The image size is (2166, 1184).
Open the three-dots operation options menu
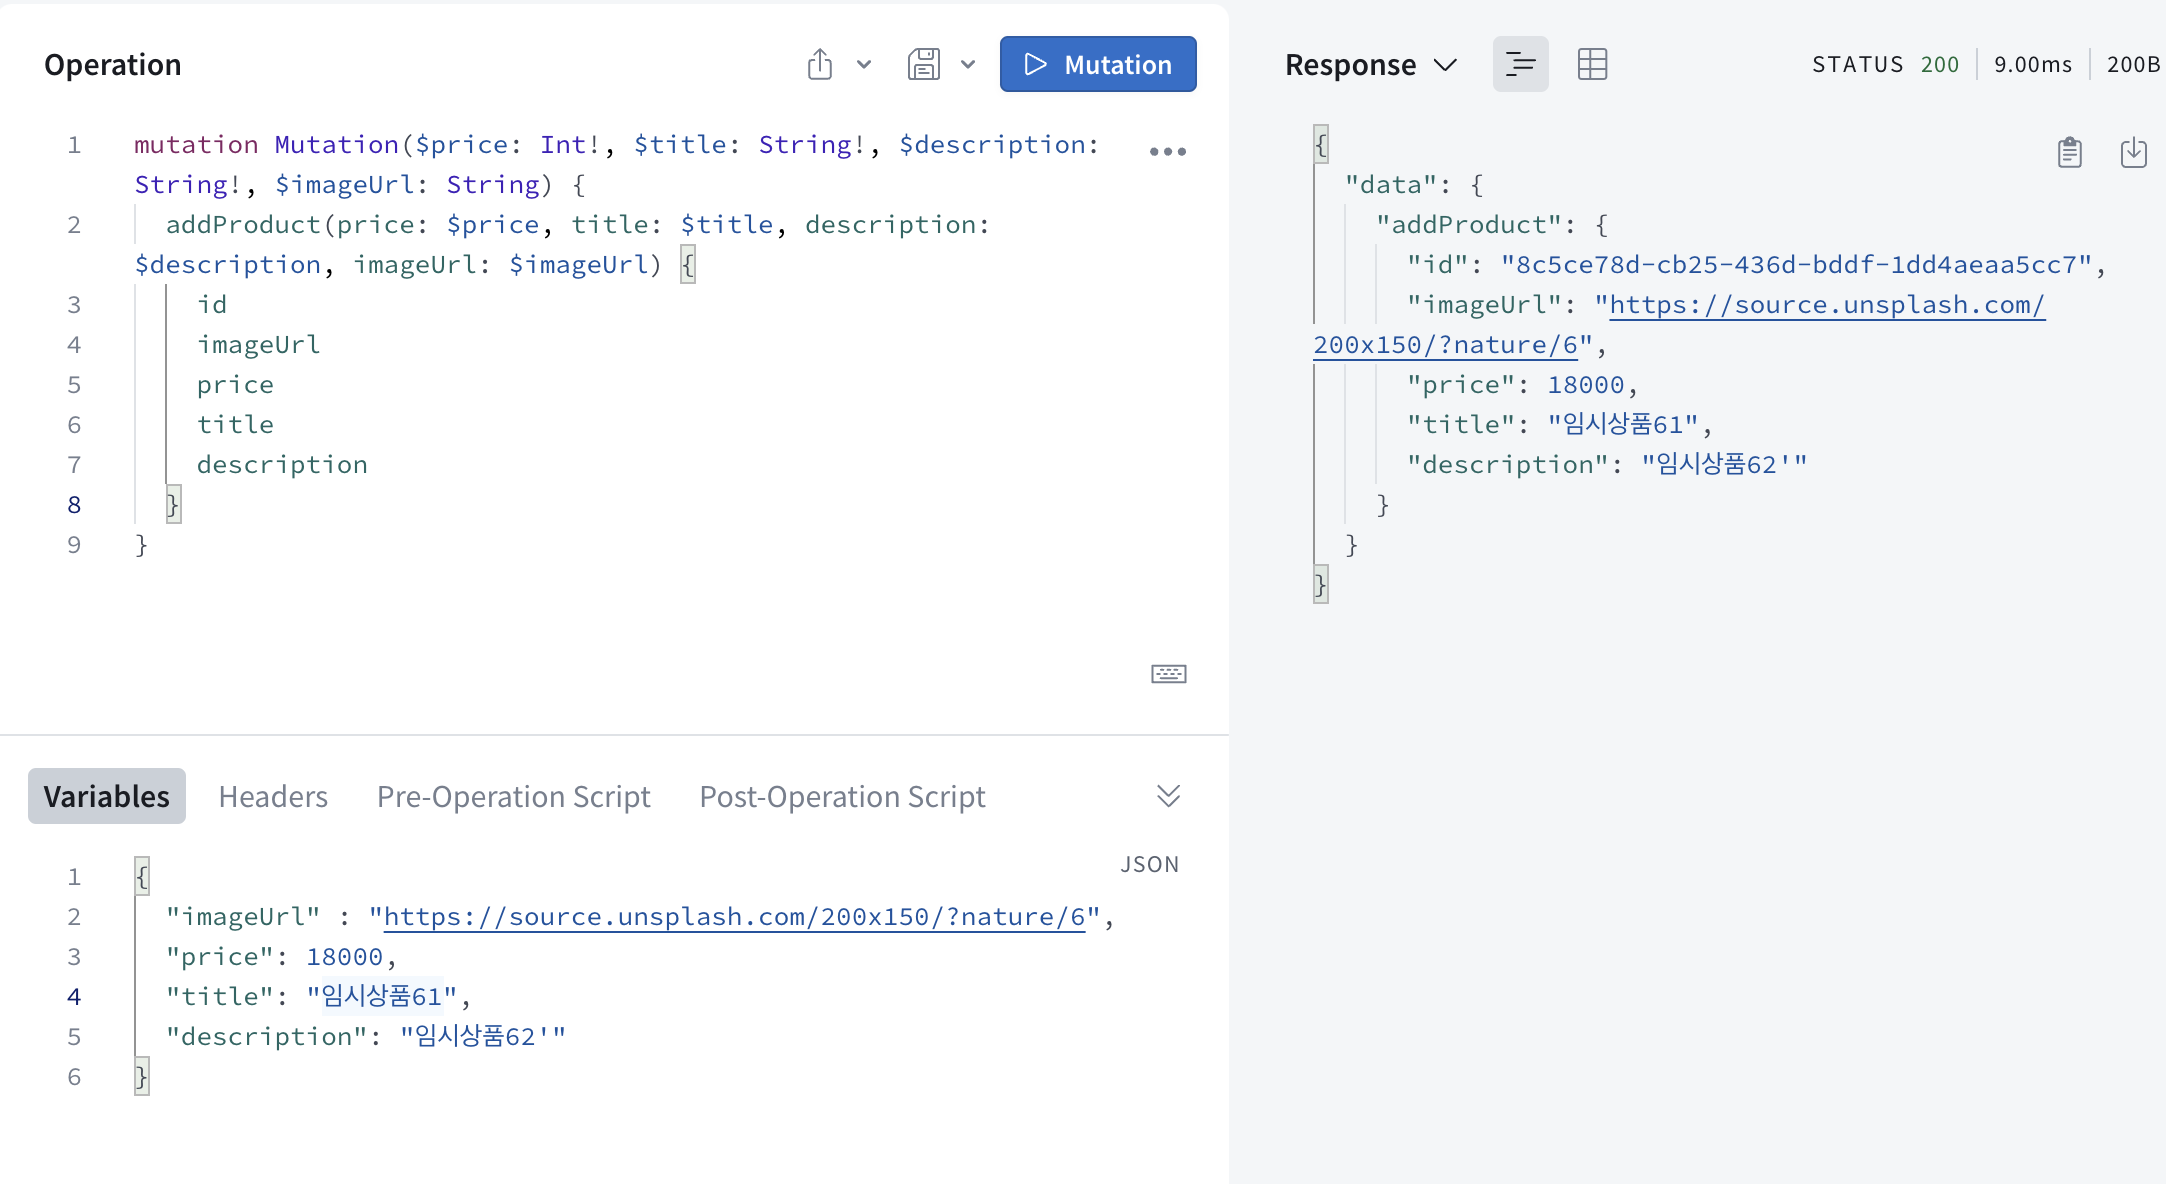pyautogui.click(x=1167, y=152)
